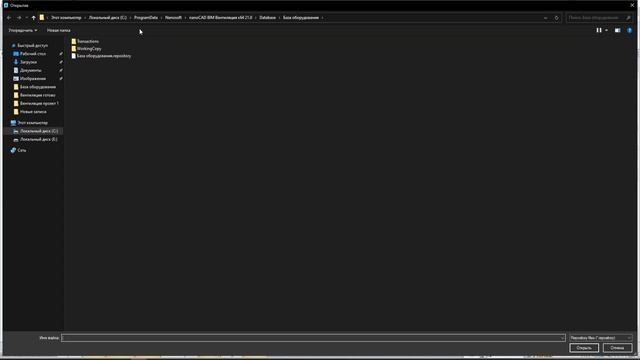Viewport: 640px width, 360px height.
Task: Click the Transactions folder icon
Action: (73, 41)
